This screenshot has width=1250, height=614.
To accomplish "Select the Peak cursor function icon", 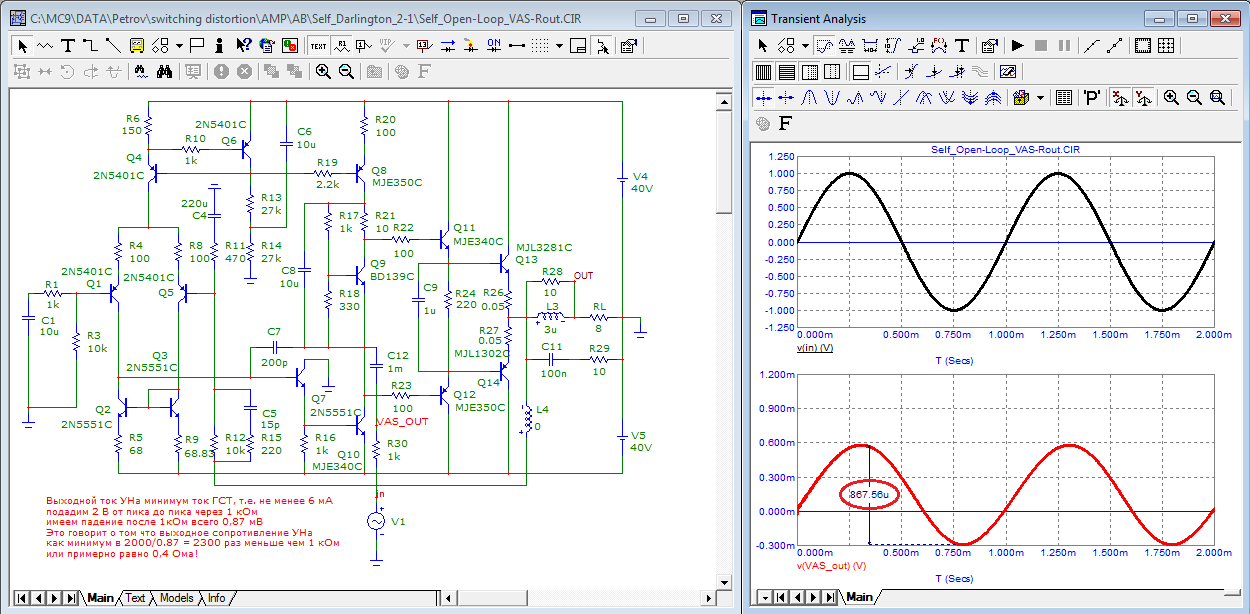I will point(808,97).
